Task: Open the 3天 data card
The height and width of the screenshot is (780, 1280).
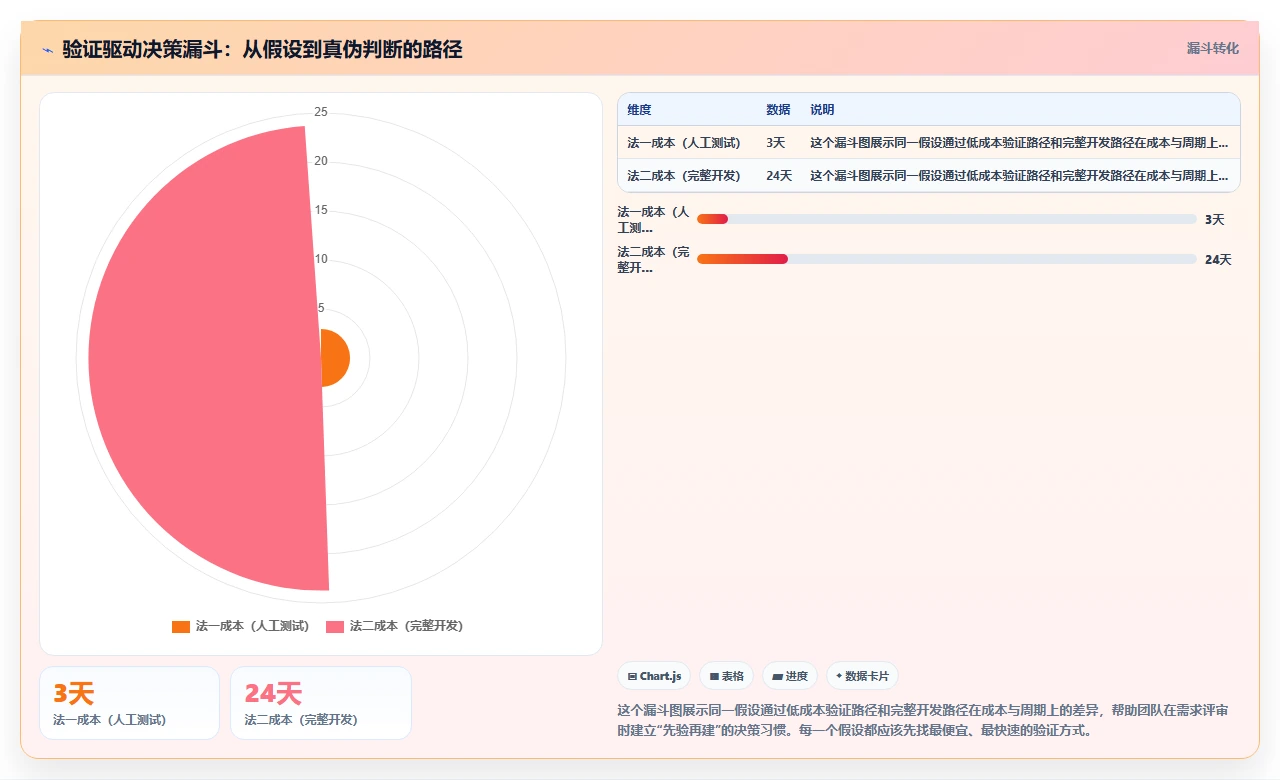Action: pyautogui.click(x=129, y=703)
